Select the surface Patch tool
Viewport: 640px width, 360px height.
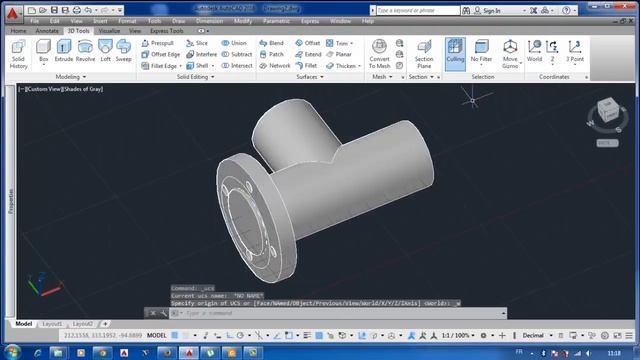coord(271,54)
